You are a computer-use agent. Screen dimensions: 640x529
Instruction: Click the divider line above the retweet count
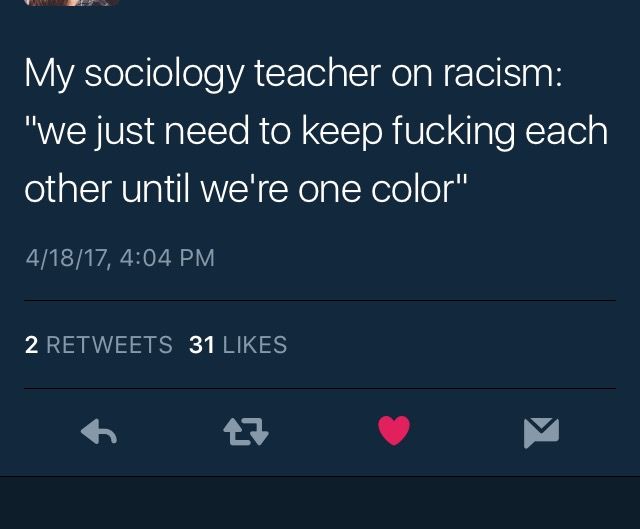(320, 300)
